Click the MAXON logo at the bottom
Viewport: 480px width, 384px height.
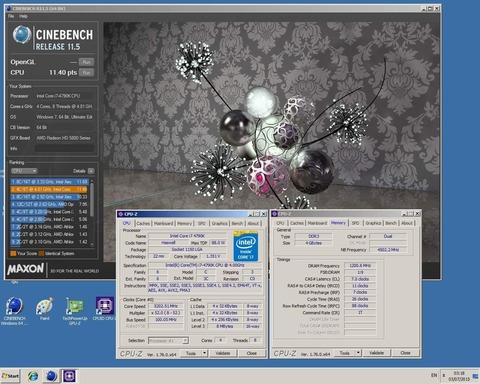[x=26, y=269]
